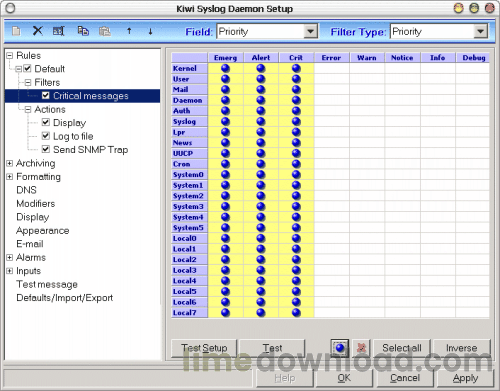Select DNS in the settings tree
Image resolution: width=500 pixels, height=391 pixels.
pos(26,190)
